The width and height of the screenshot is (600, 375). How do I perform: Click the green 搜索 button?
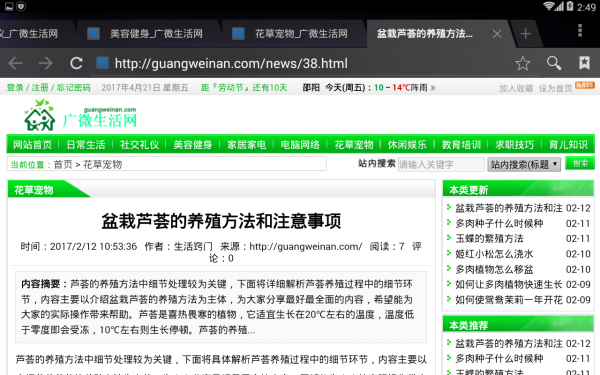tap(580, 163)
